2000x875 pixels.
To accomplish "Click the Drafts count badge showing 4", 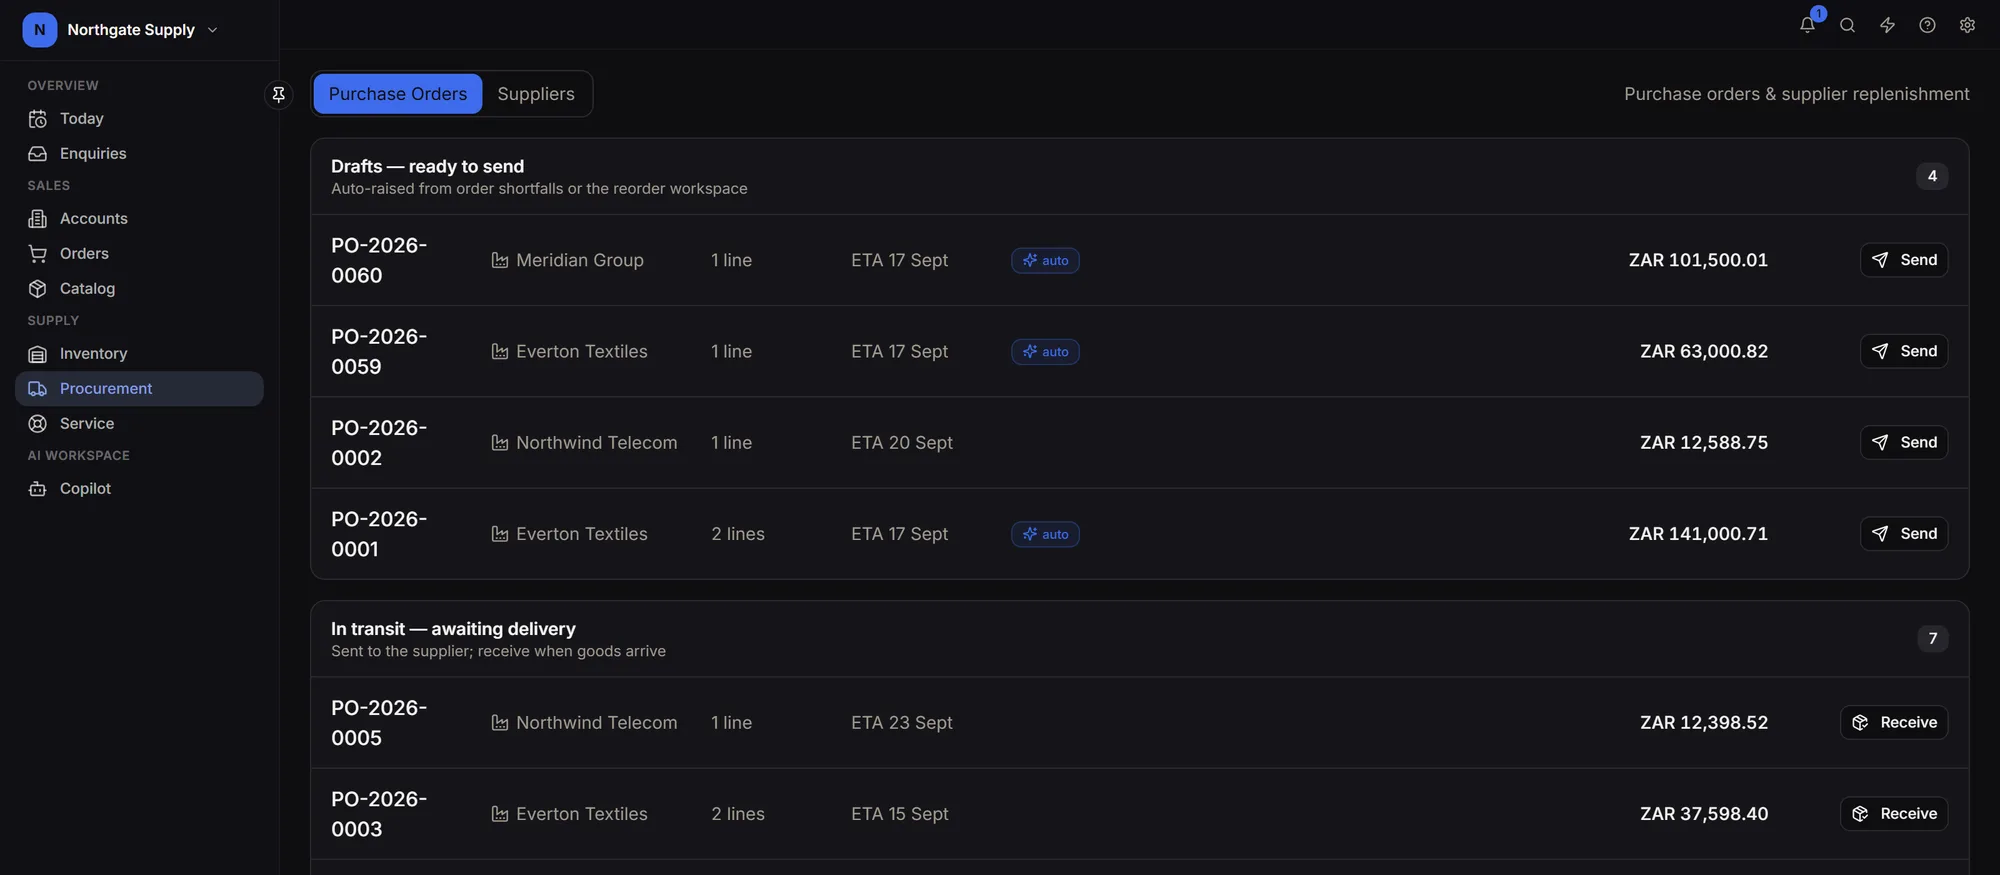I will coord(1932,176).
